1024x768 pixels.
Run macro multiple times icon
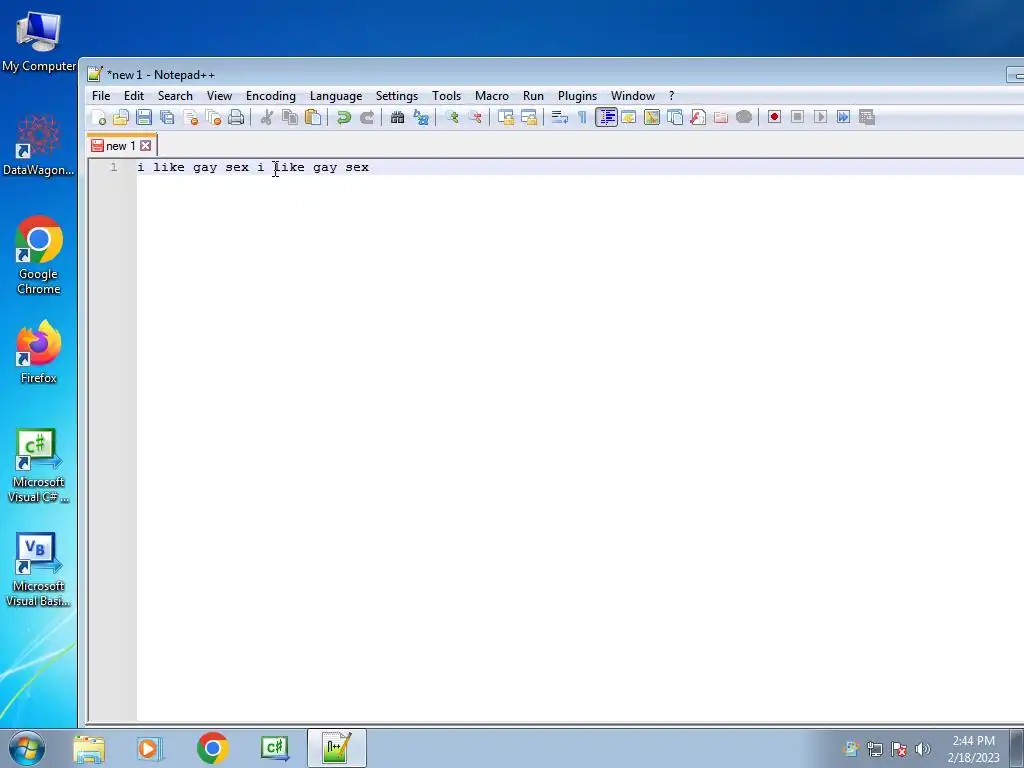(844, 118)
